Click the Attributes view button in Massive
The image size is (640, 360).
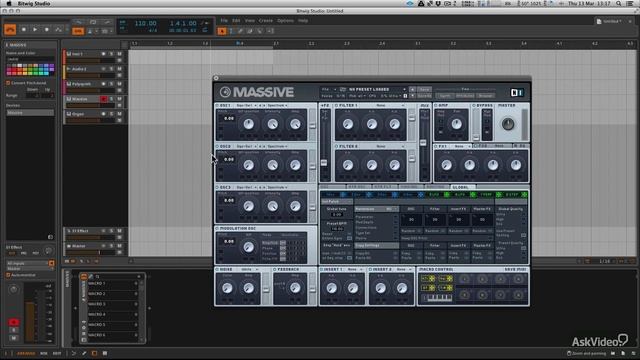click(464, 96)
